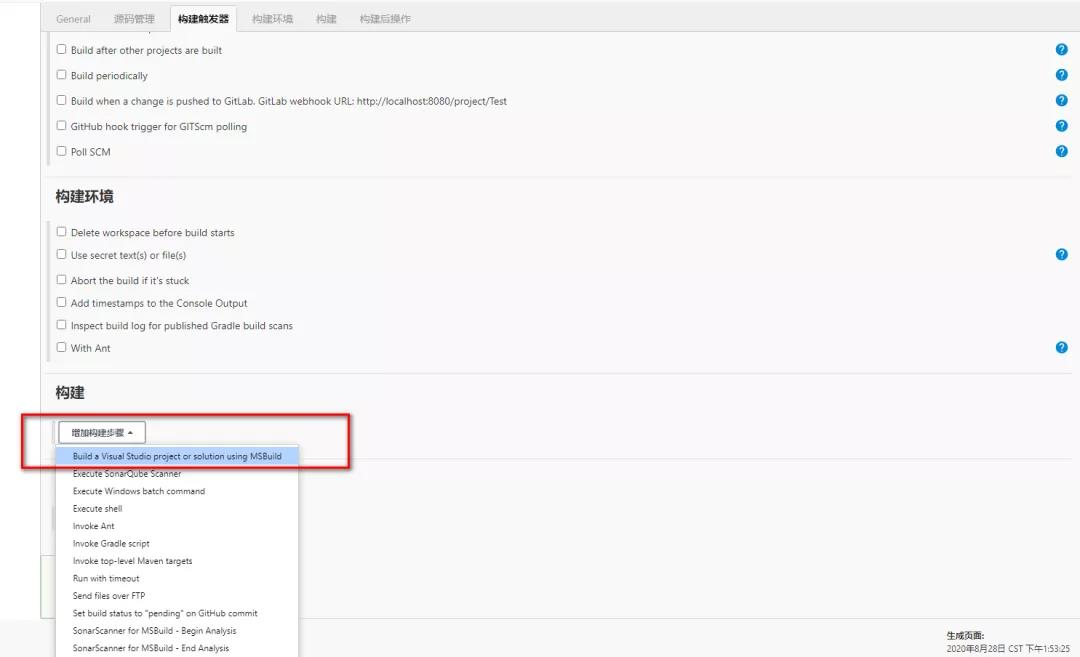Screen dimensions: 1080x657
Task: Collapse the 增加构建步骤 dropdown button
Action: 102,433
